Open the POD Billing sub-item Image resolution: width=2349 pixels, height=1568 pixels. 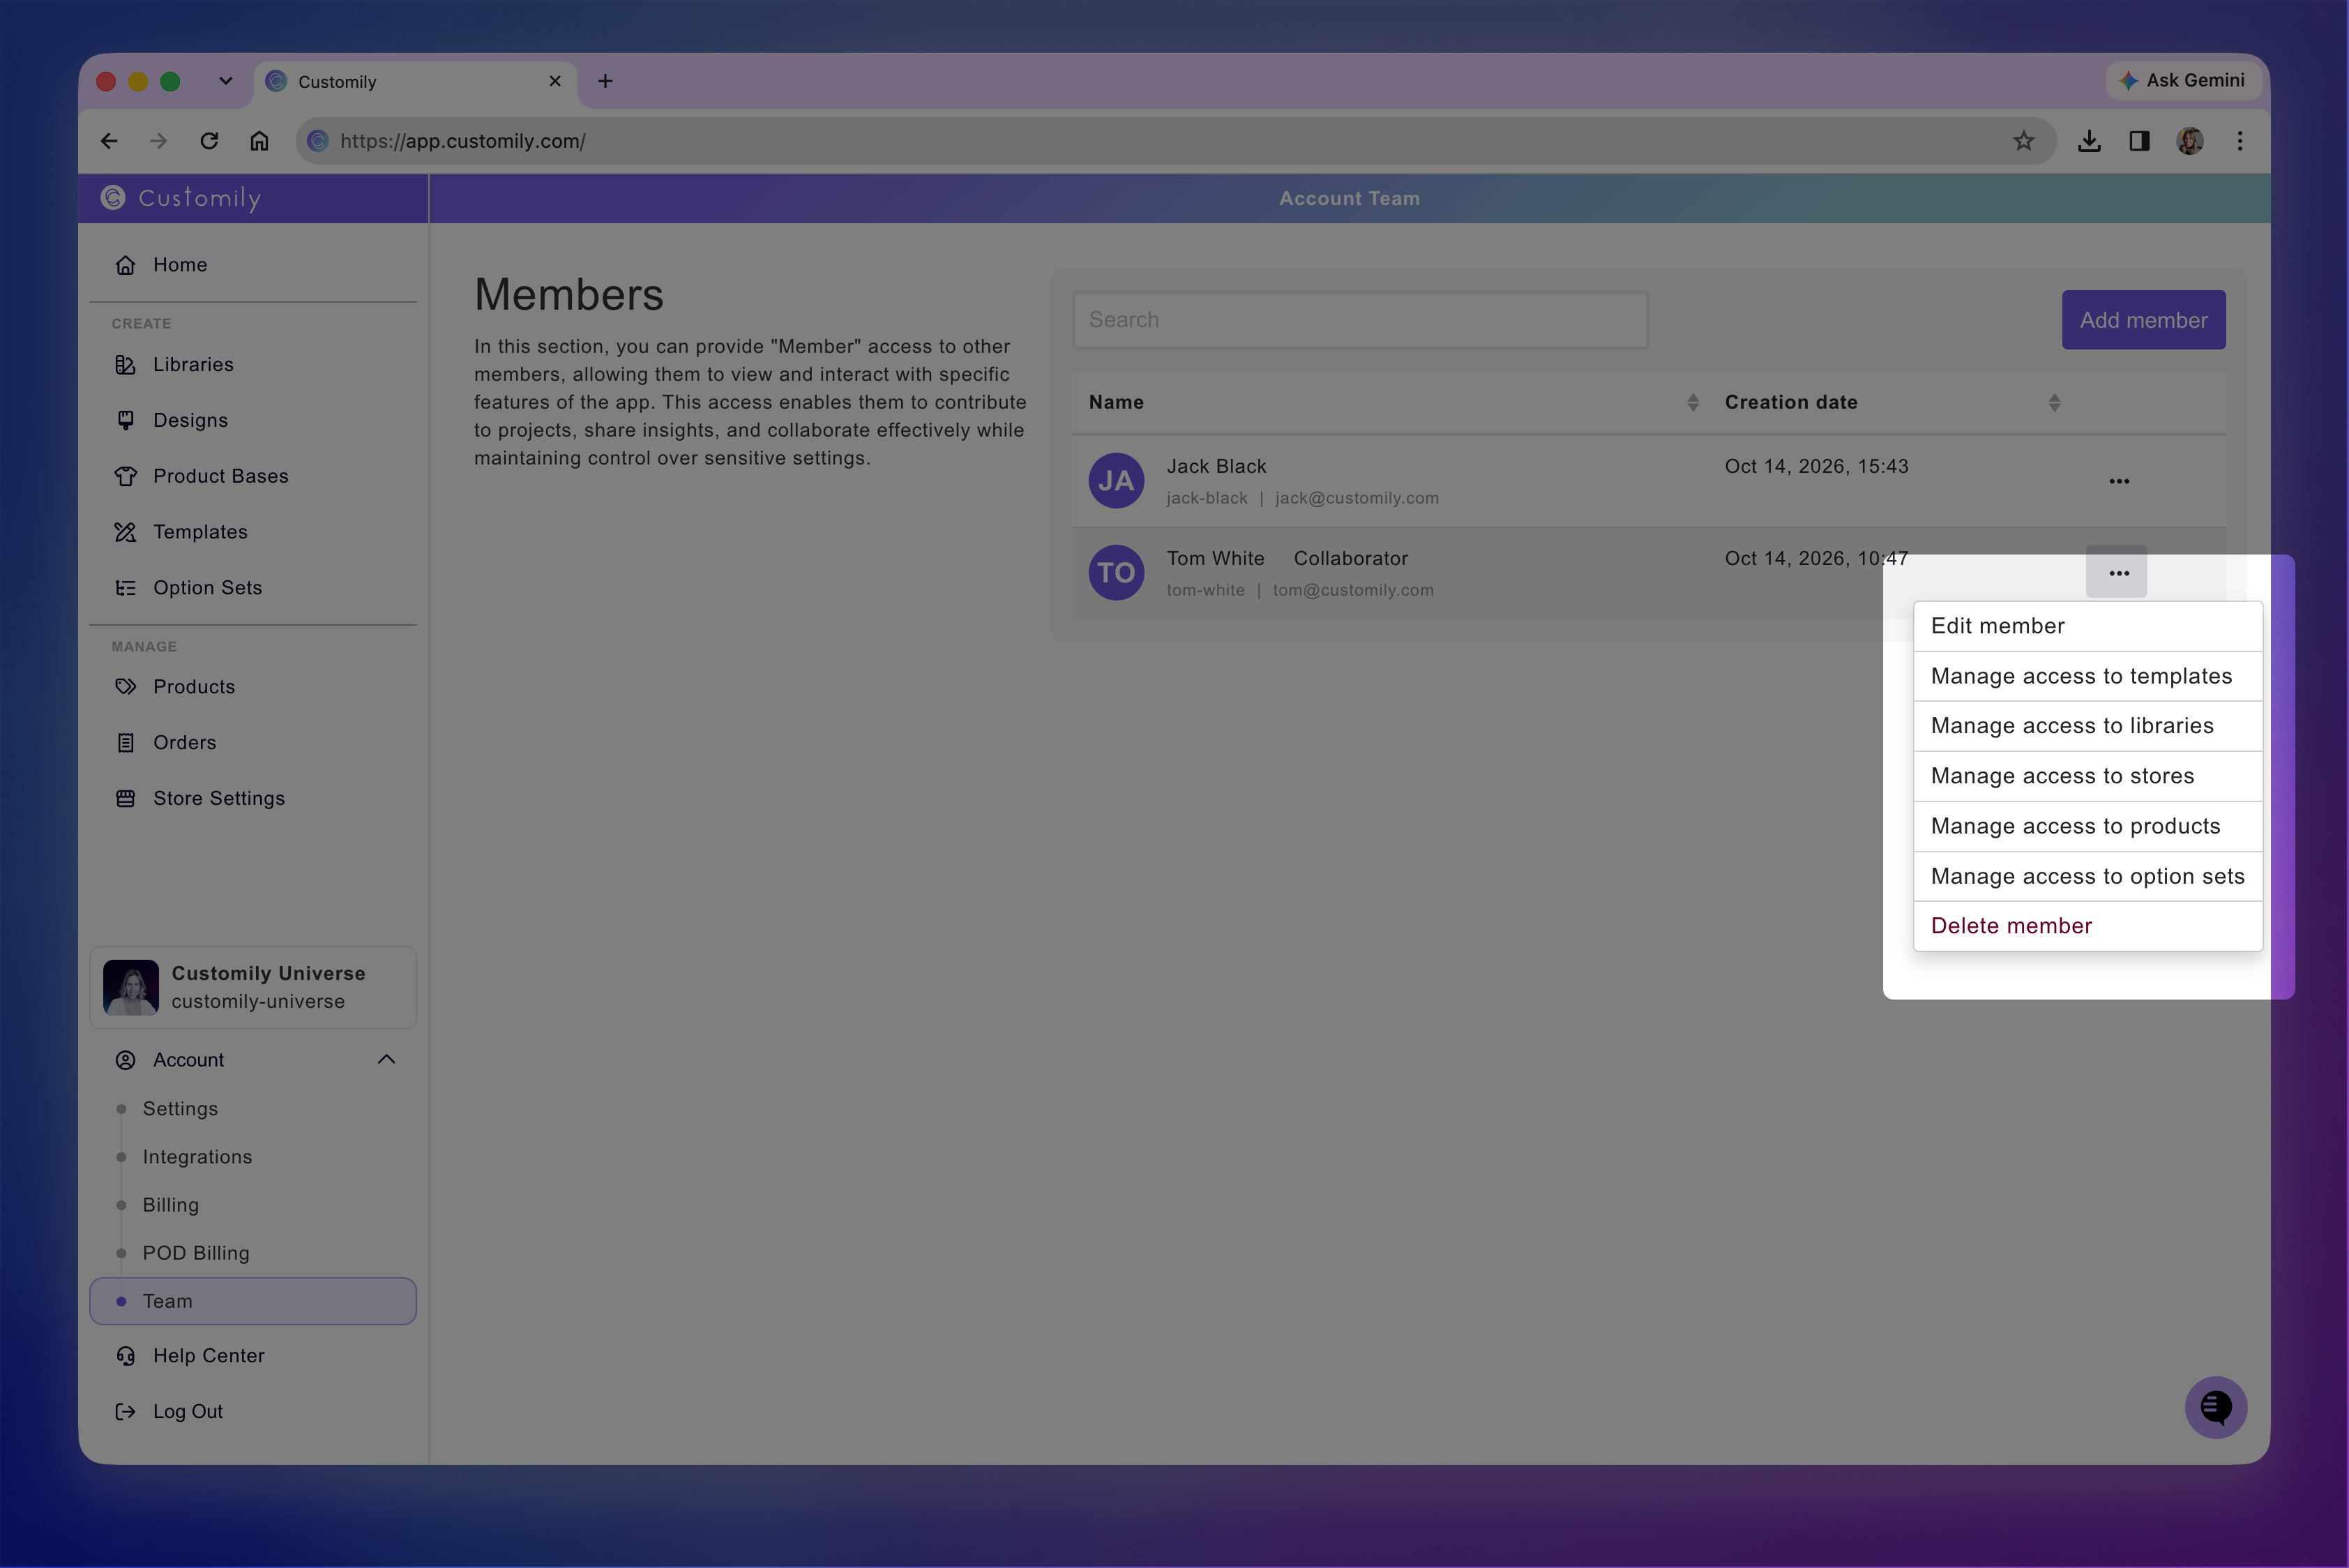click(x=196, y=1254)
